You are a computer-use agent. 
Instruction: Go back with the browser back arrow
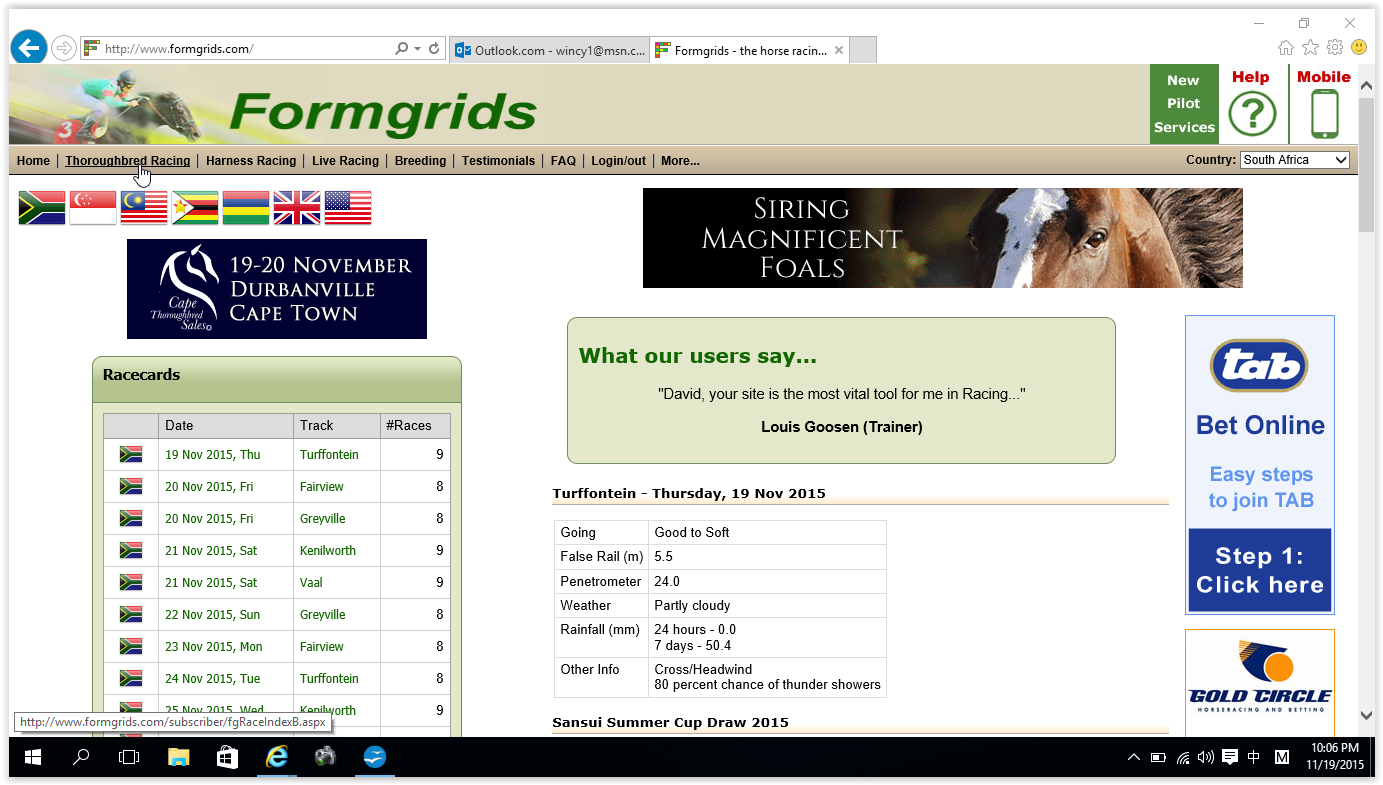coord(29,47)
